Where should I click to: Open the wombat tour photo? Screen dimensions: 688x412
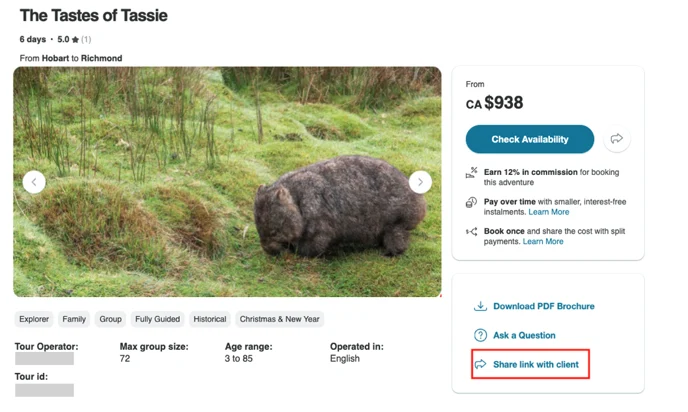pos(227,182)
